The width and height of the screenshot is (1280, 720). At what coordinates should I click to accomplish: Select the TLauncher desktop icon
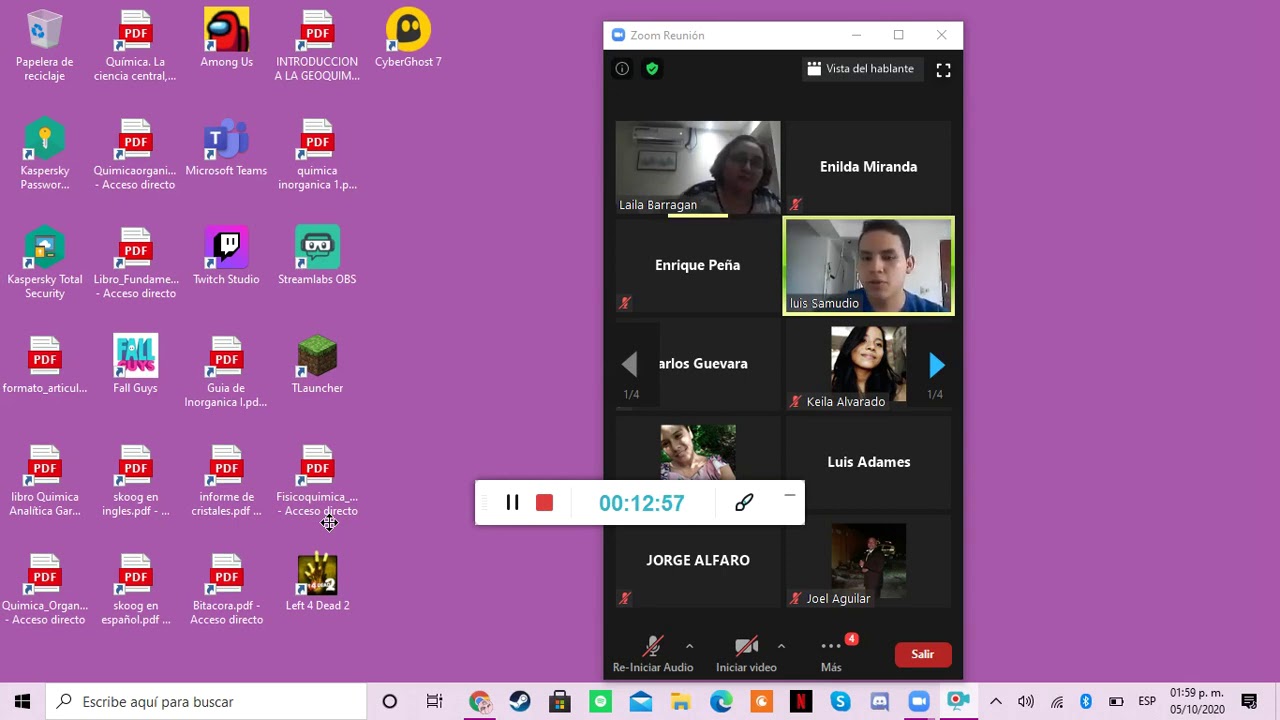[x=317, y=365]
